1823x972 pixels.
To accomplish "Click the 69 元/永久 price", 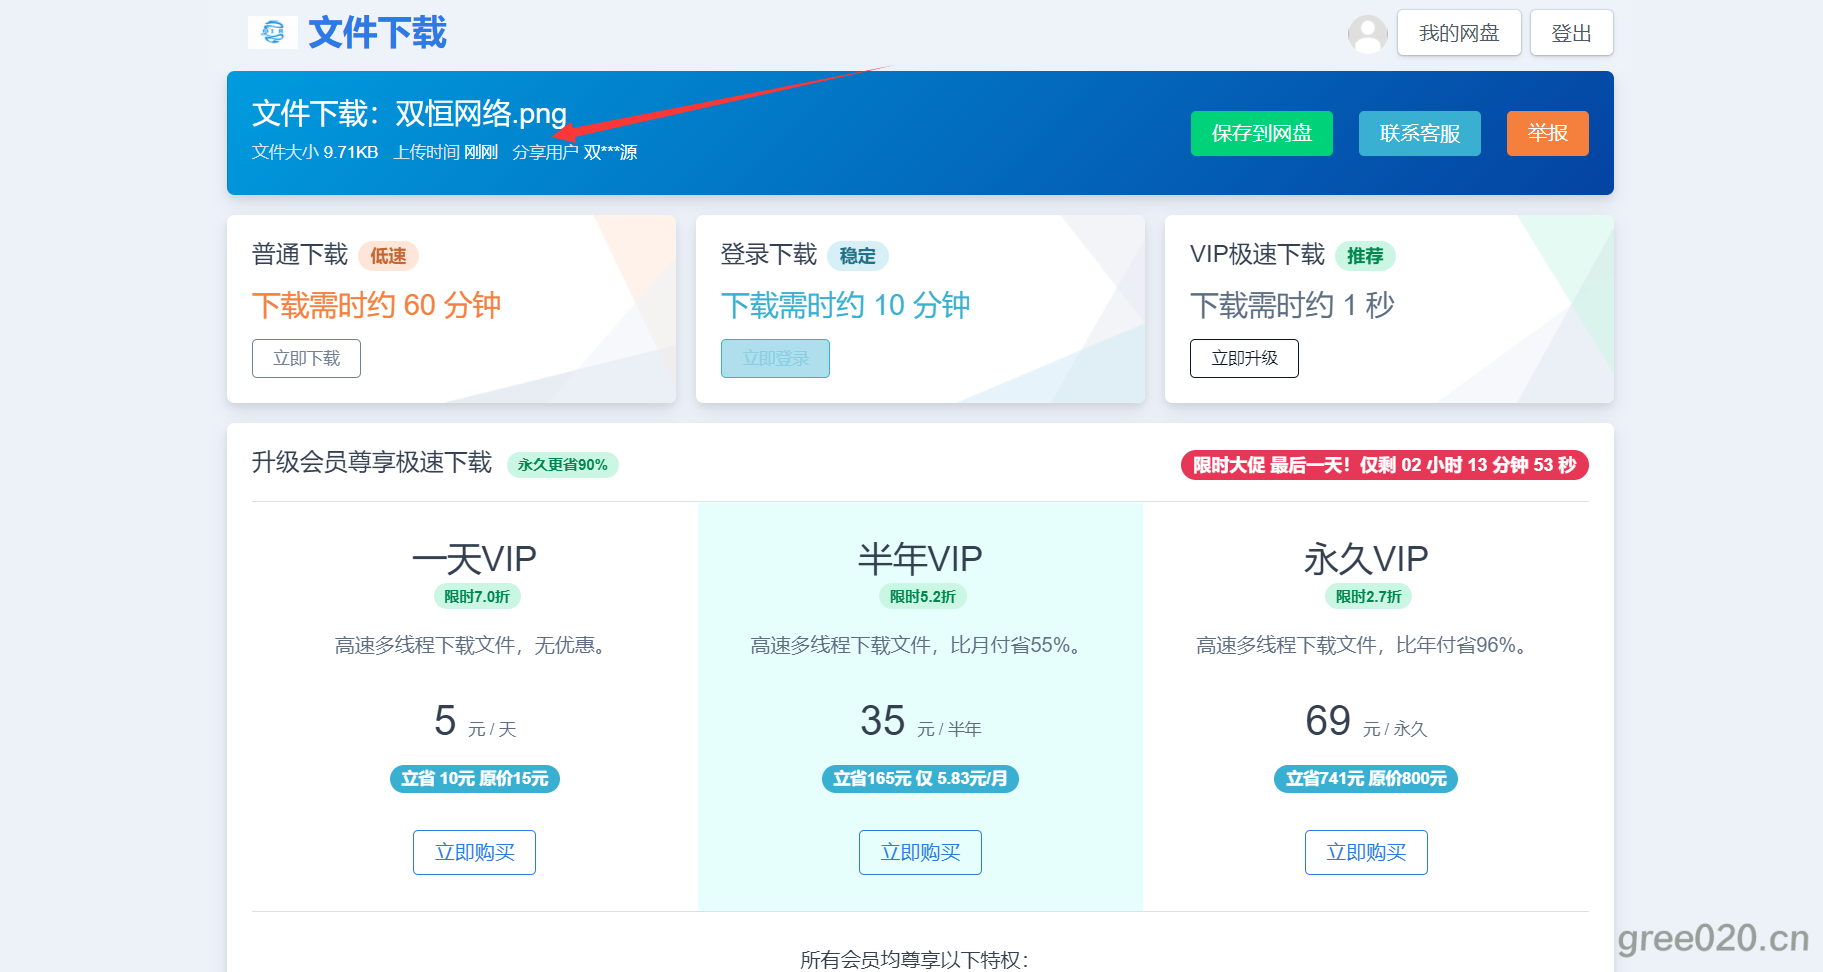I will click(x=1366, y=721).
